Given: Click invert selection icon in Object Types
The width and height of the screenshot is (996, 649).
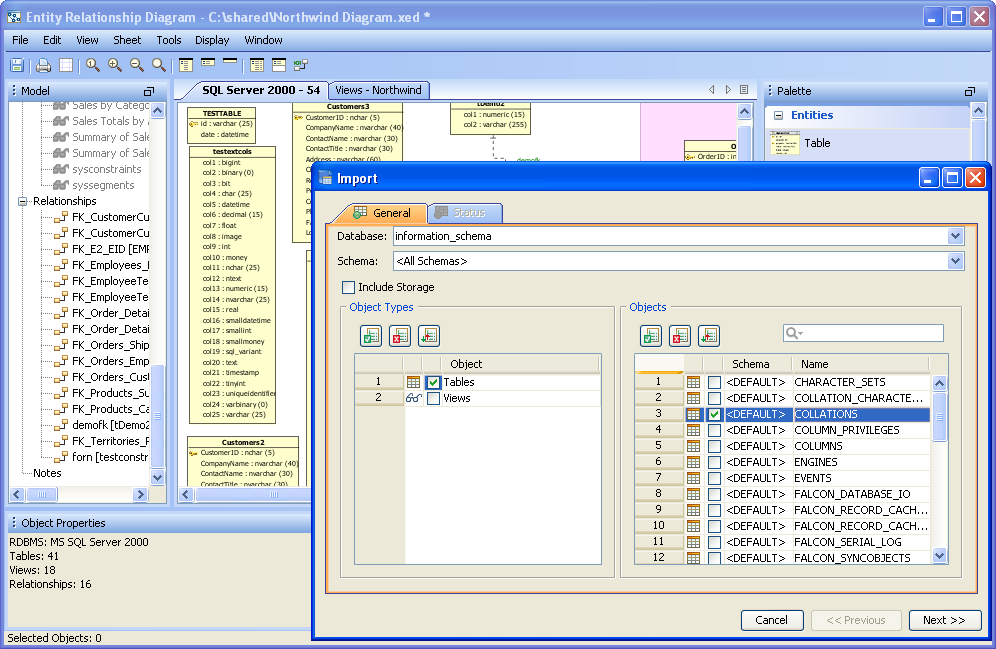Looking at the screenshot, I should click(x=429, y=336).
